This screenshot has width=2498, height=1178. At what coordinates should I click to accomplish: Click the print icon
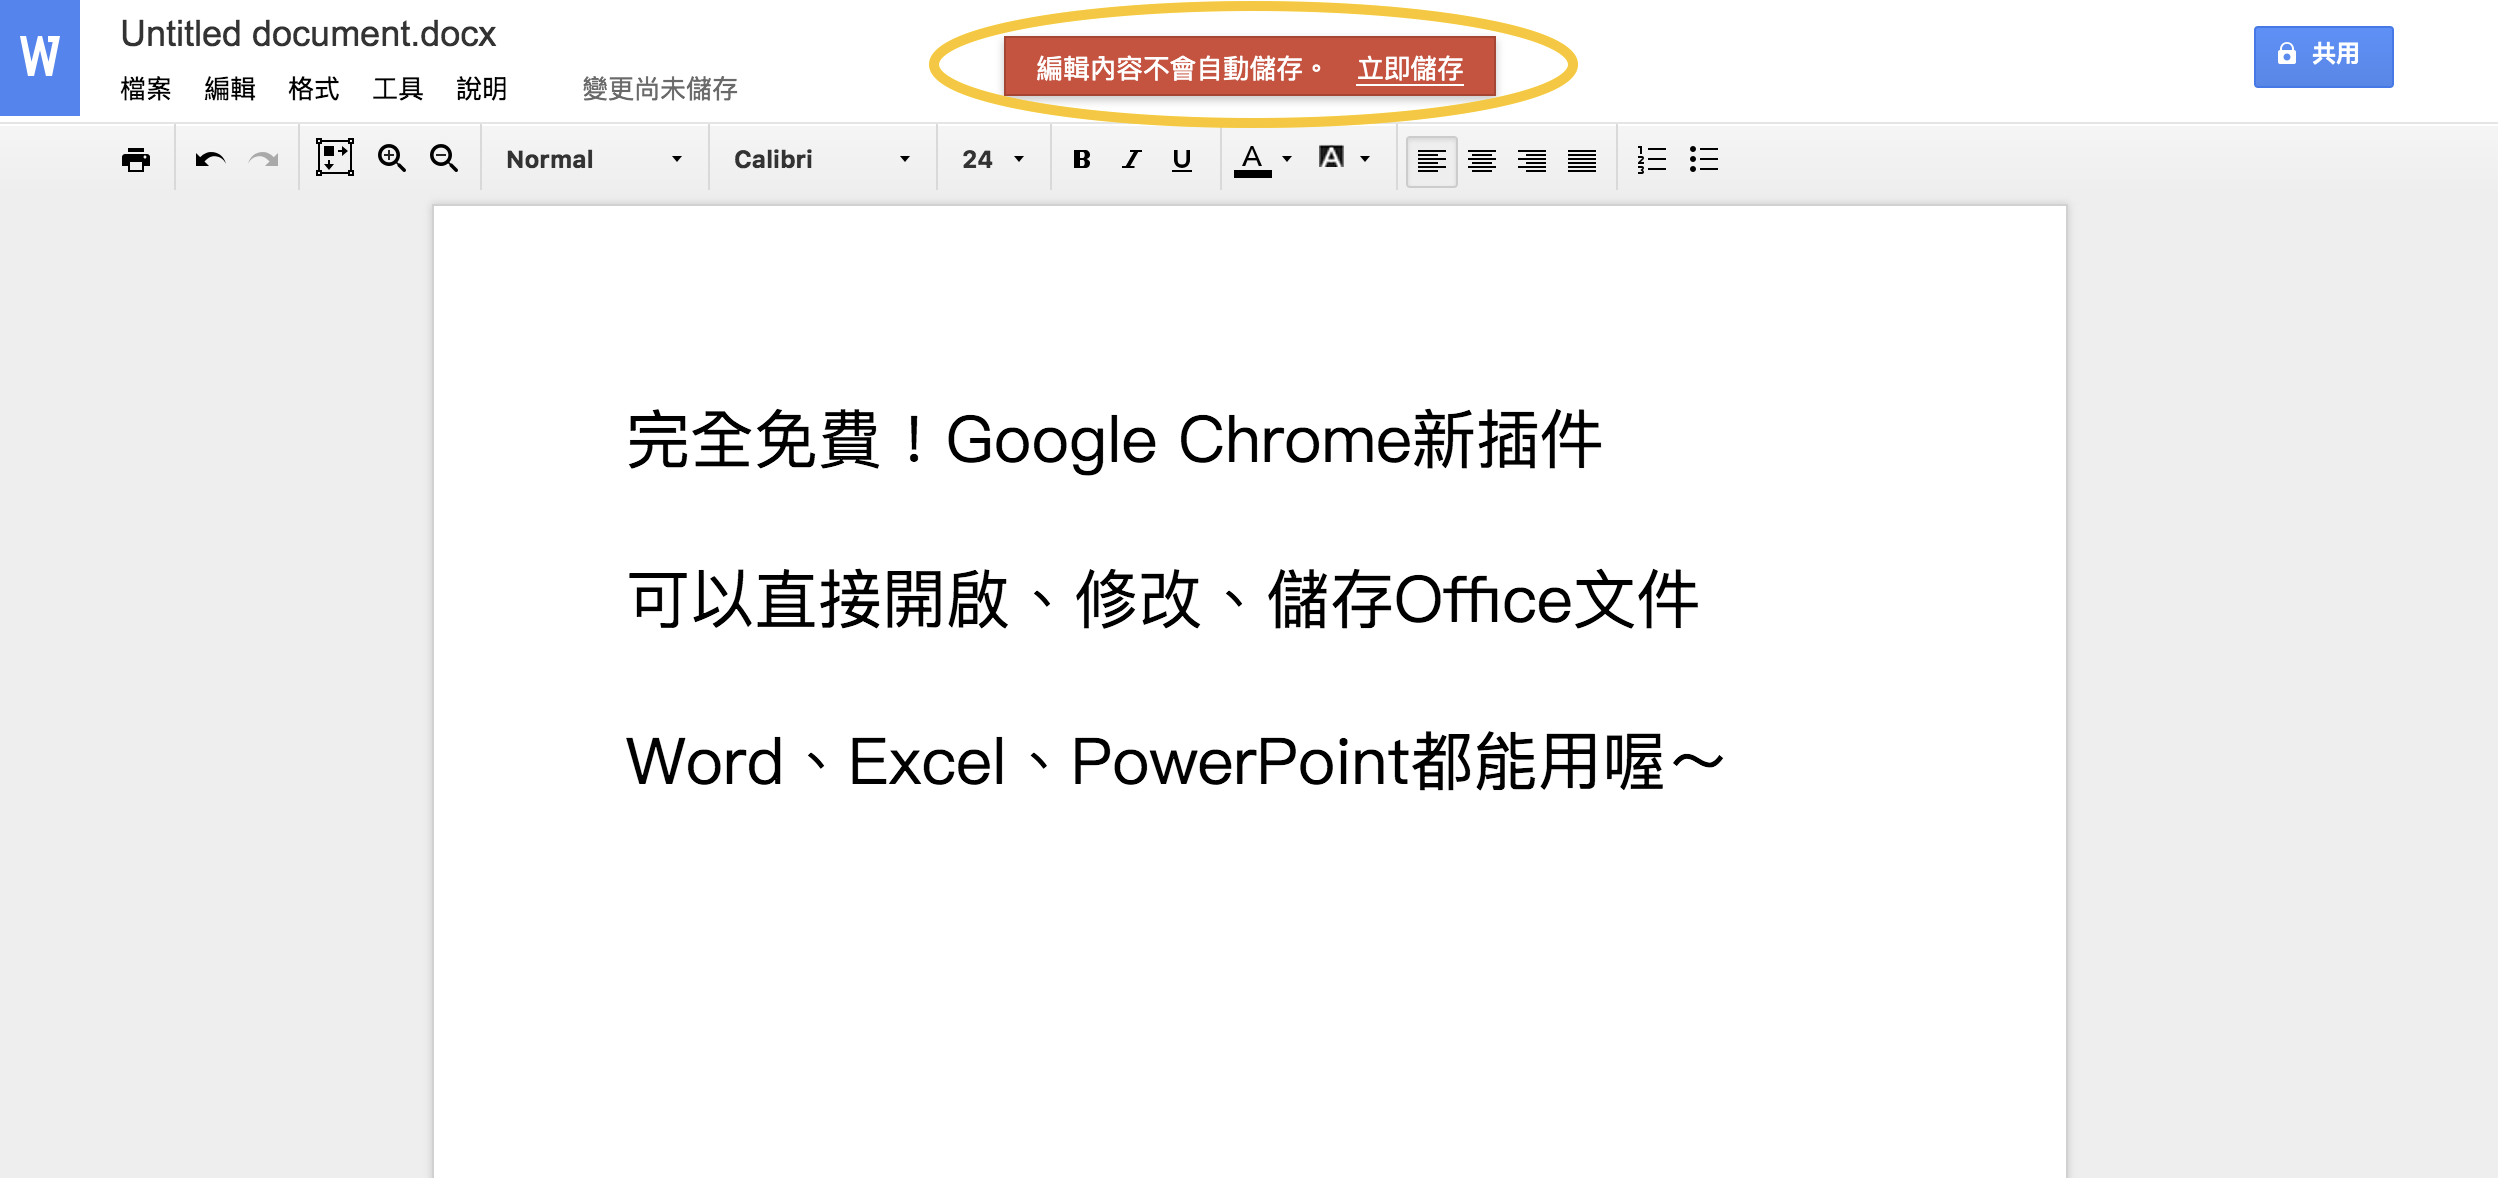click(135, 160)
